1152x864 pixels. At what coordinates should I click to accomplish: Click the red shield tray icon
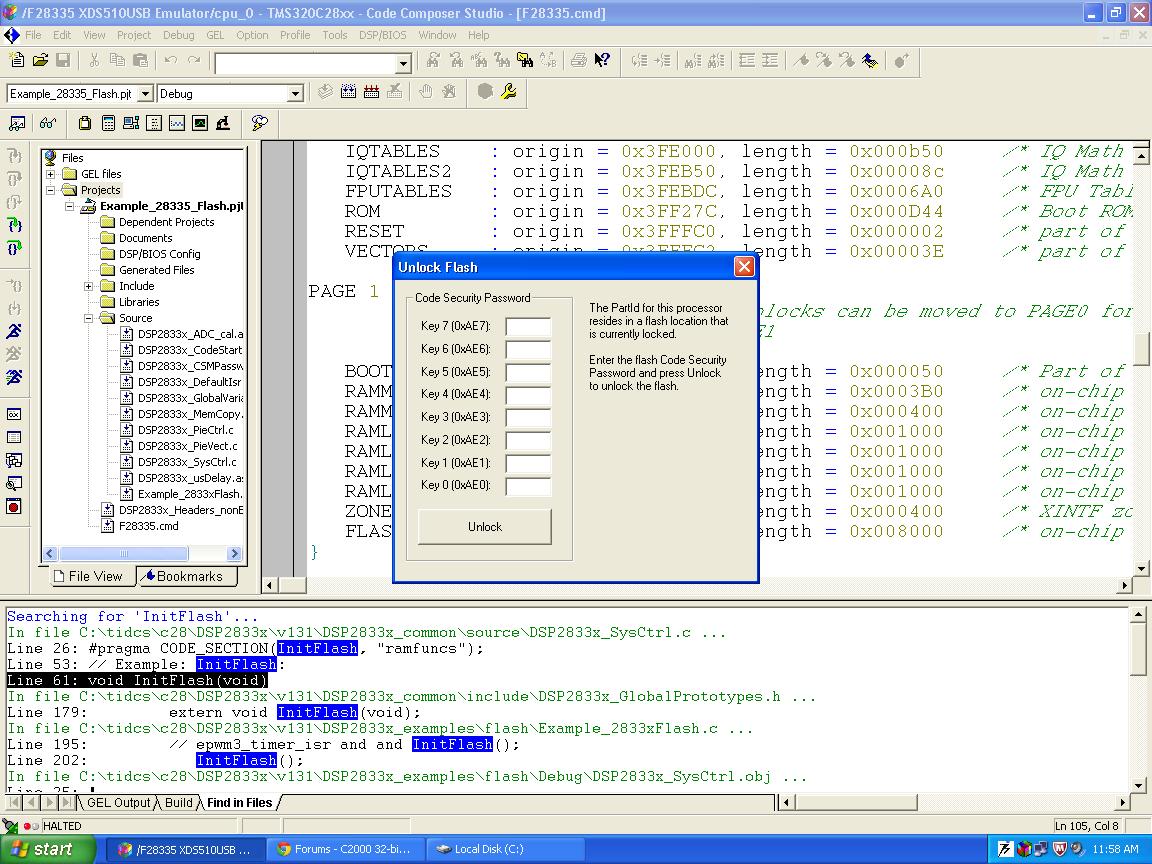[x=1059, y=849]
